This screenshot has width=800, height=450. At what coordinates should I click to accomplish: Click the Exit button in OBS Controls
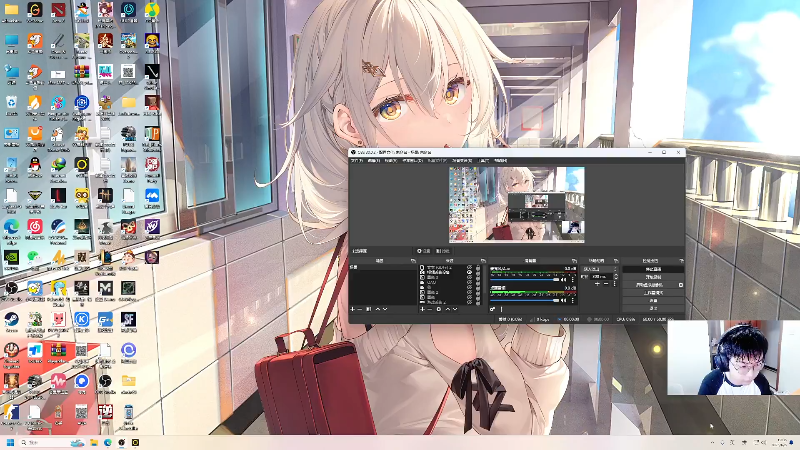pyautogui.click(x=653, y=308)
